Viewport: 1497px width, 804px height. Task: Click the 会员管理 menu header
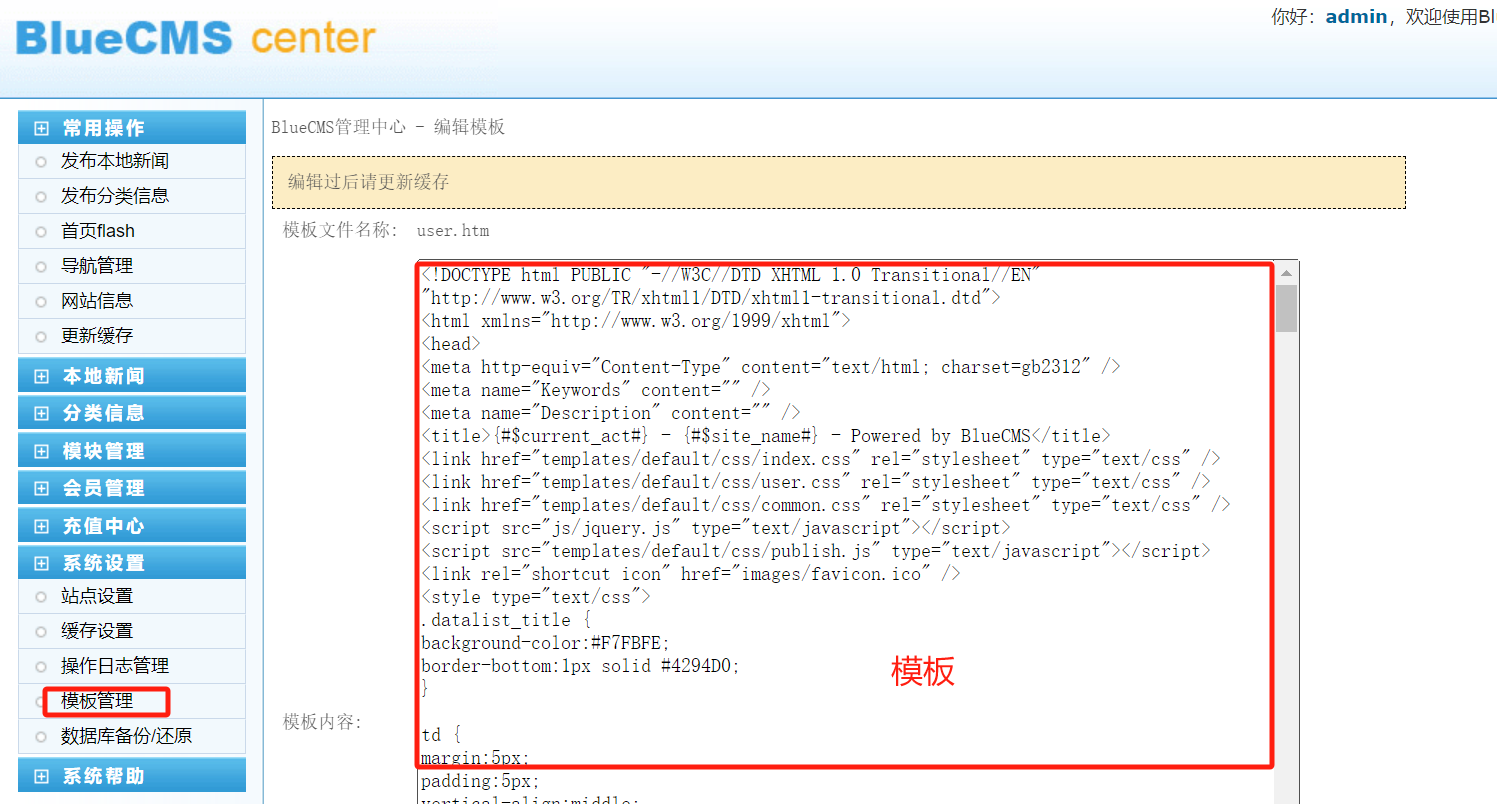[x=132, y=488]
